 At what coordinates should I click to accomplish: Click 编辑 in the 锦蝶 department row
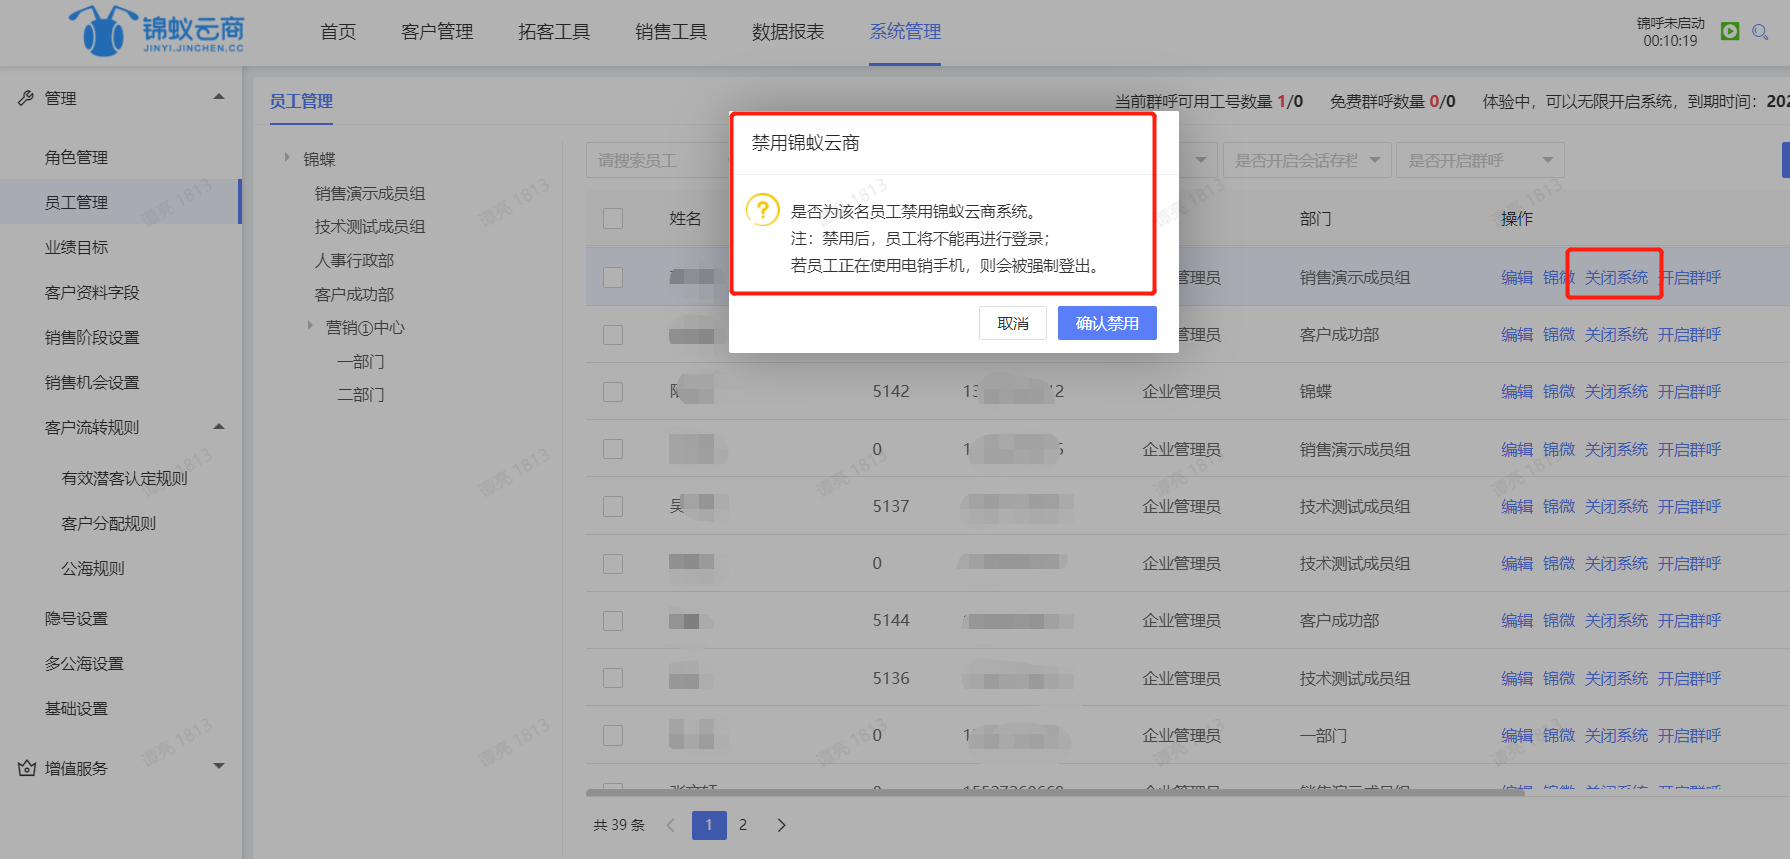click(x=1517, y=392)
